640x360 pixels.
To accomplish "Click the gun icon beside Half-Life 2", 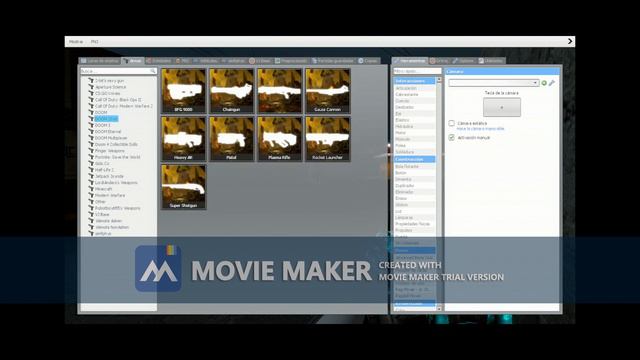I will (91, 170).
